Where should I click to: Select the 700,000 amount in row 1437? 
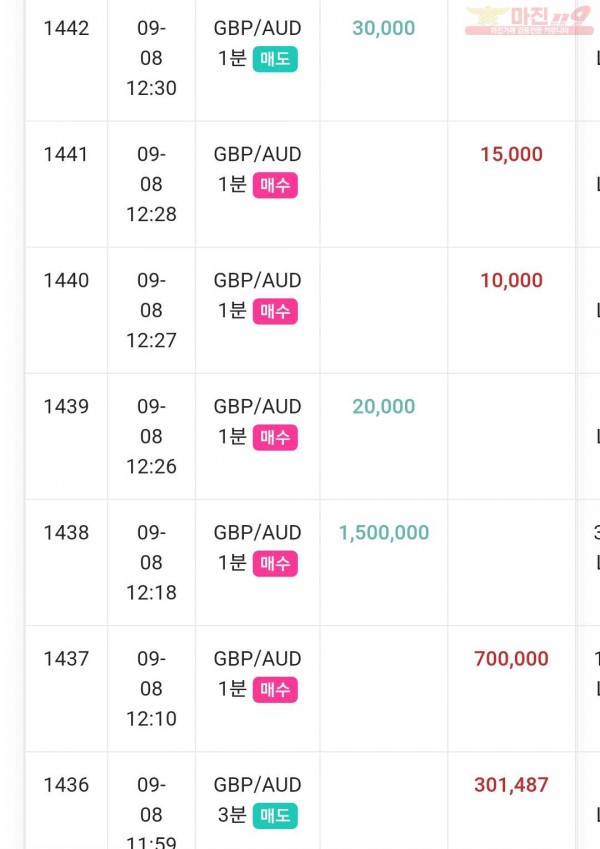[x=512, y=659]
